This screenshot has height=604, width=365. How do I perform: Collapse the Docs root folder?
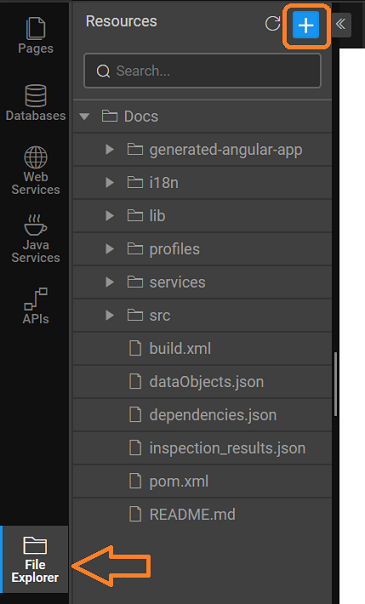pyautogui.click(x=84, y=116)
